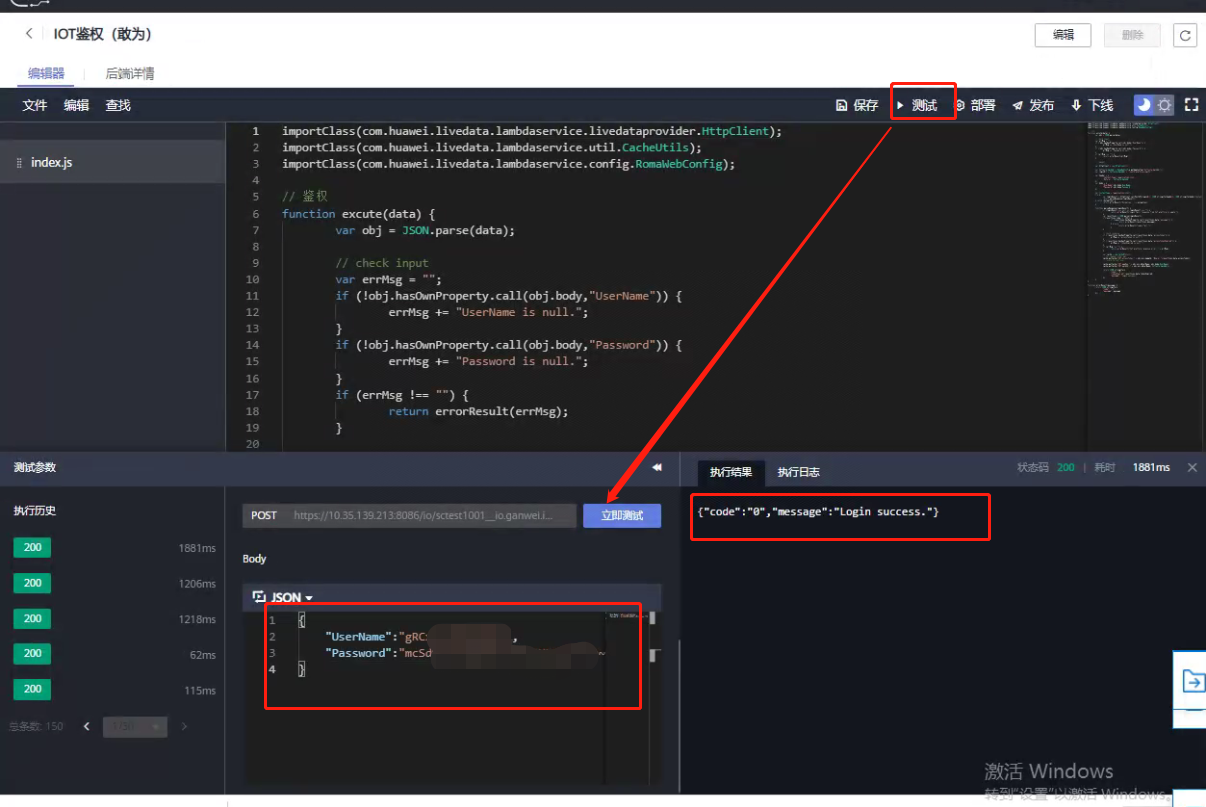Switch to the 执行日志 tab
The width and height of the screenshot is (1206, 807).
coord(798,472)
